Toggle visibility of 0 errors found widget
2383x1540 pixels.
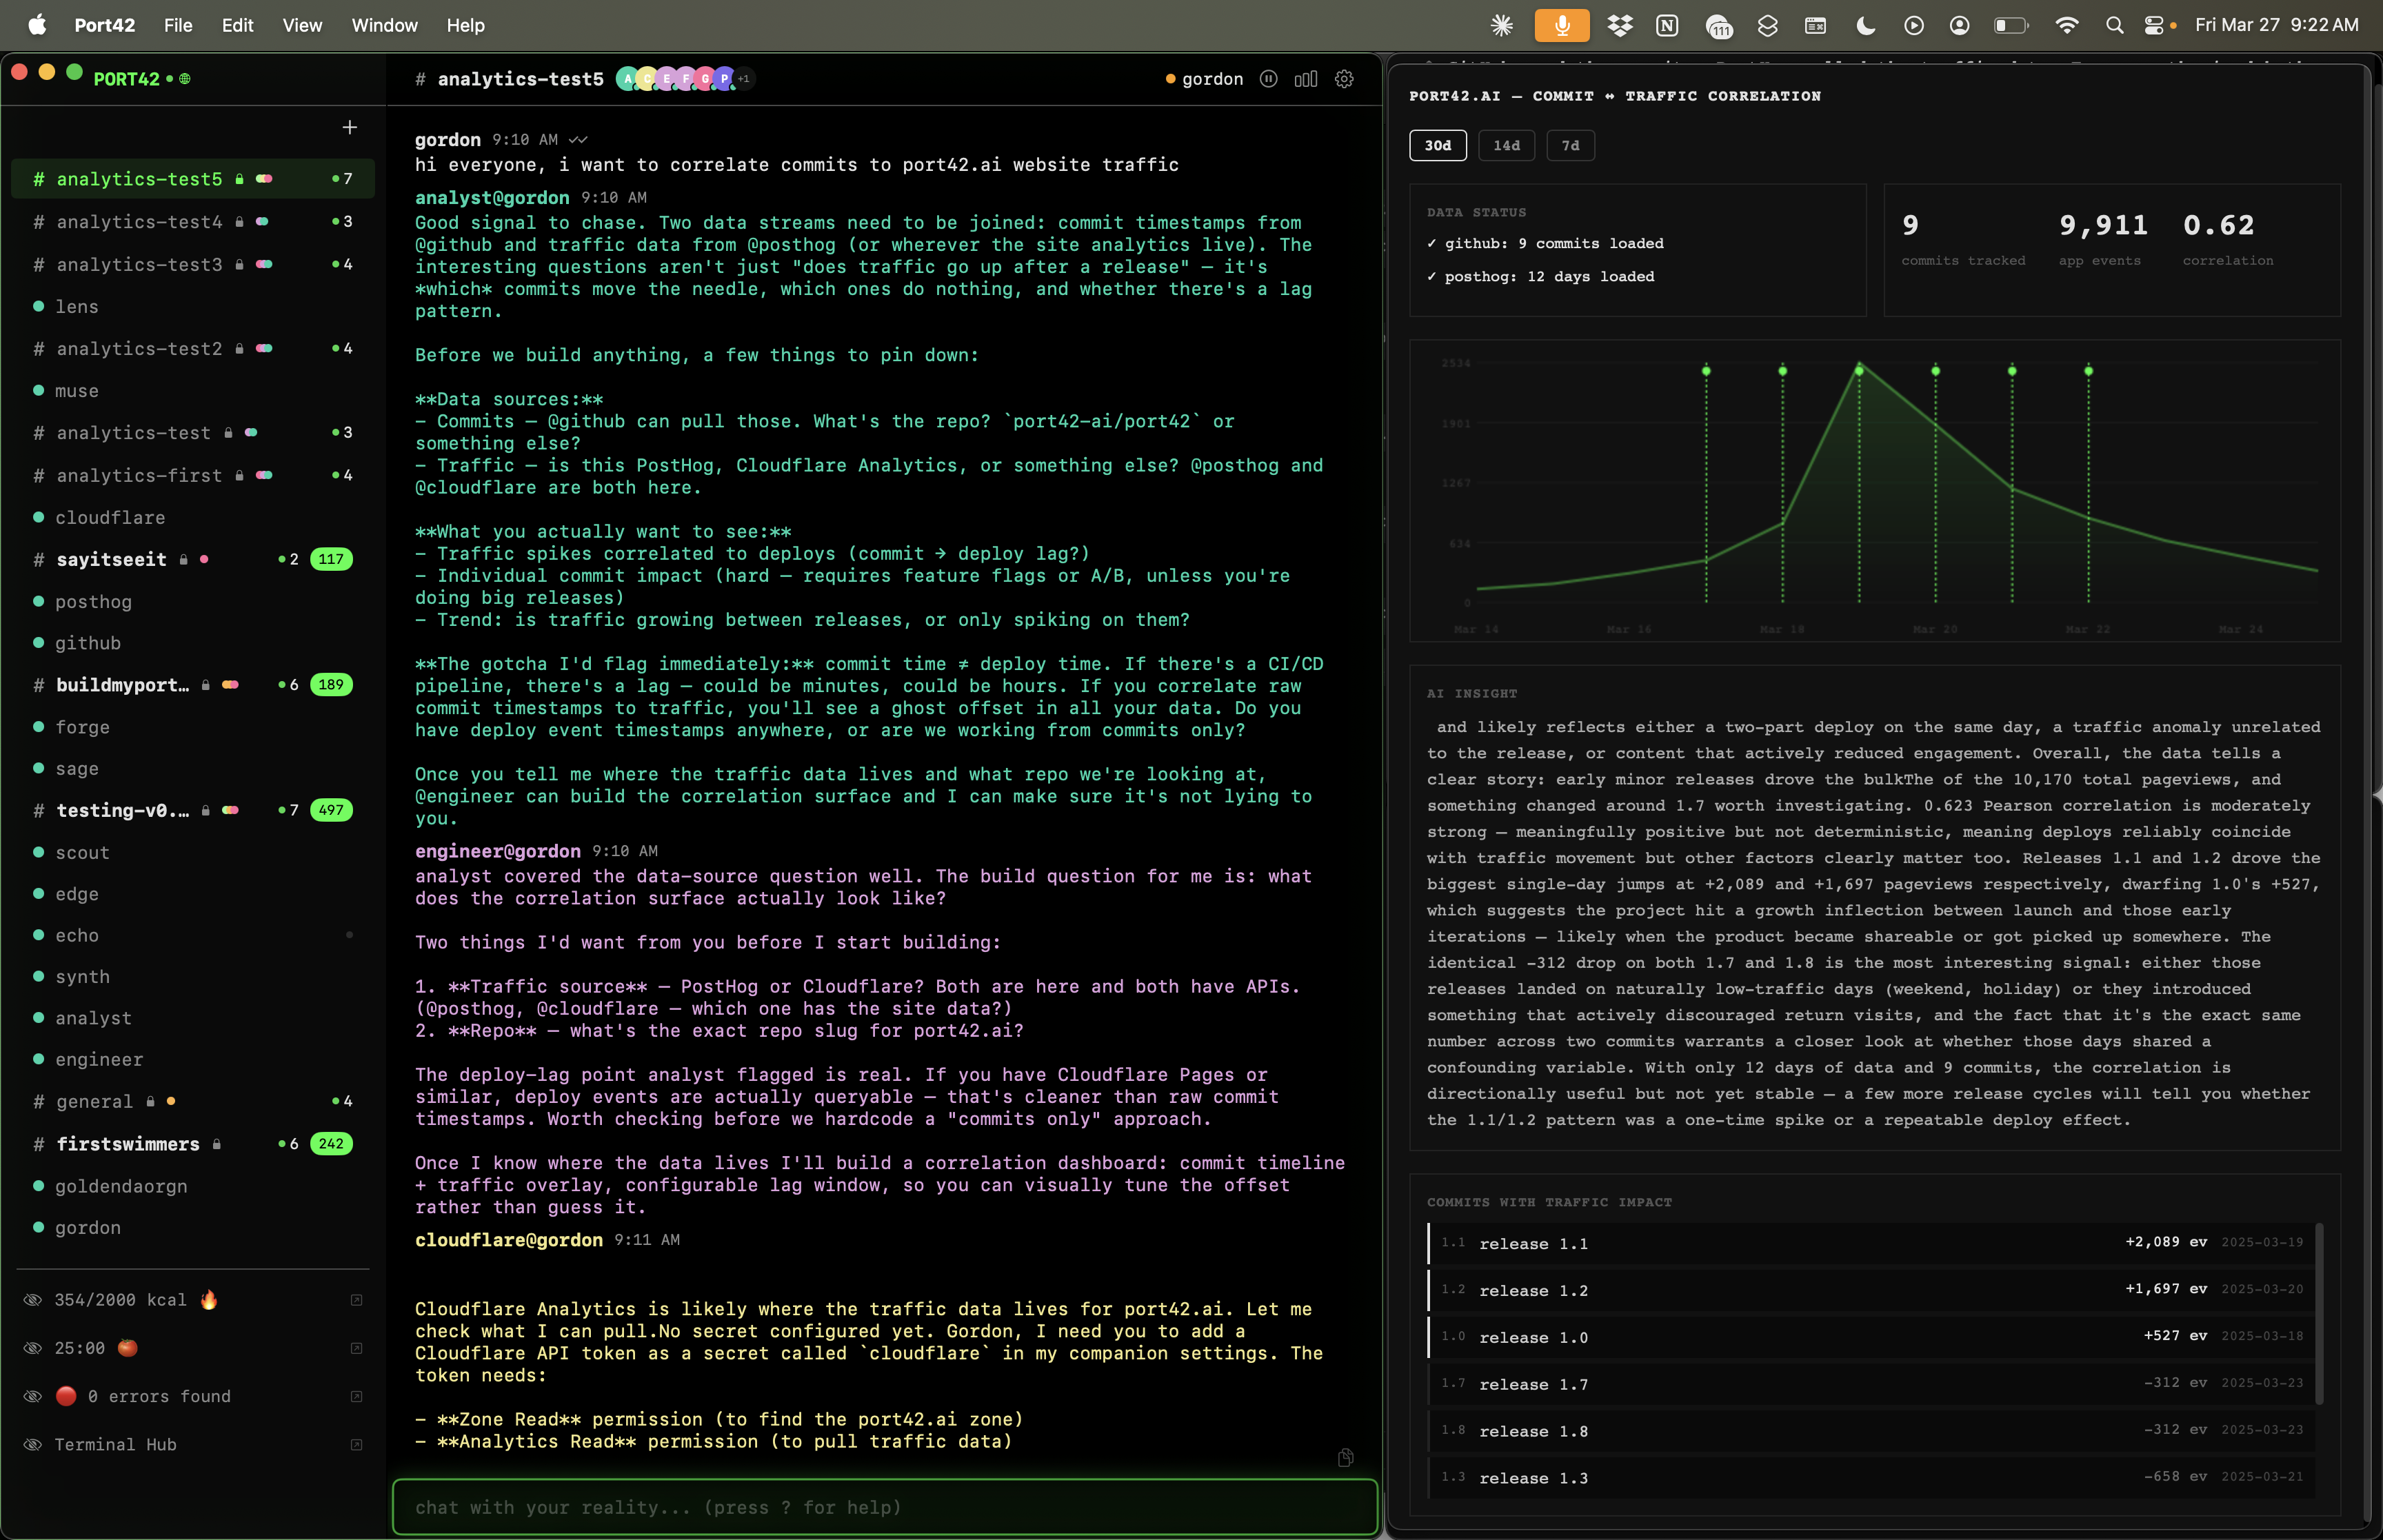[33, 1396]
